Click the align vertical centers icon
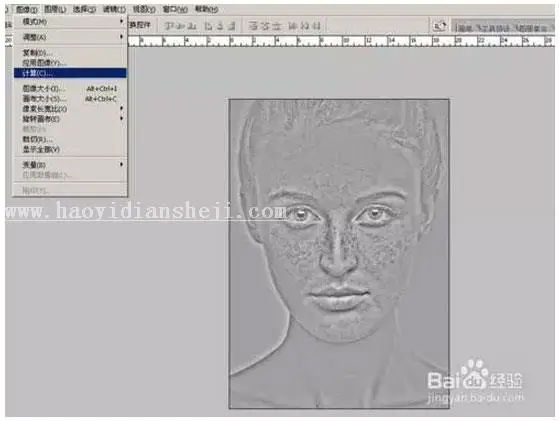Viewport: 559px width, 421px height. click(181, 26)
